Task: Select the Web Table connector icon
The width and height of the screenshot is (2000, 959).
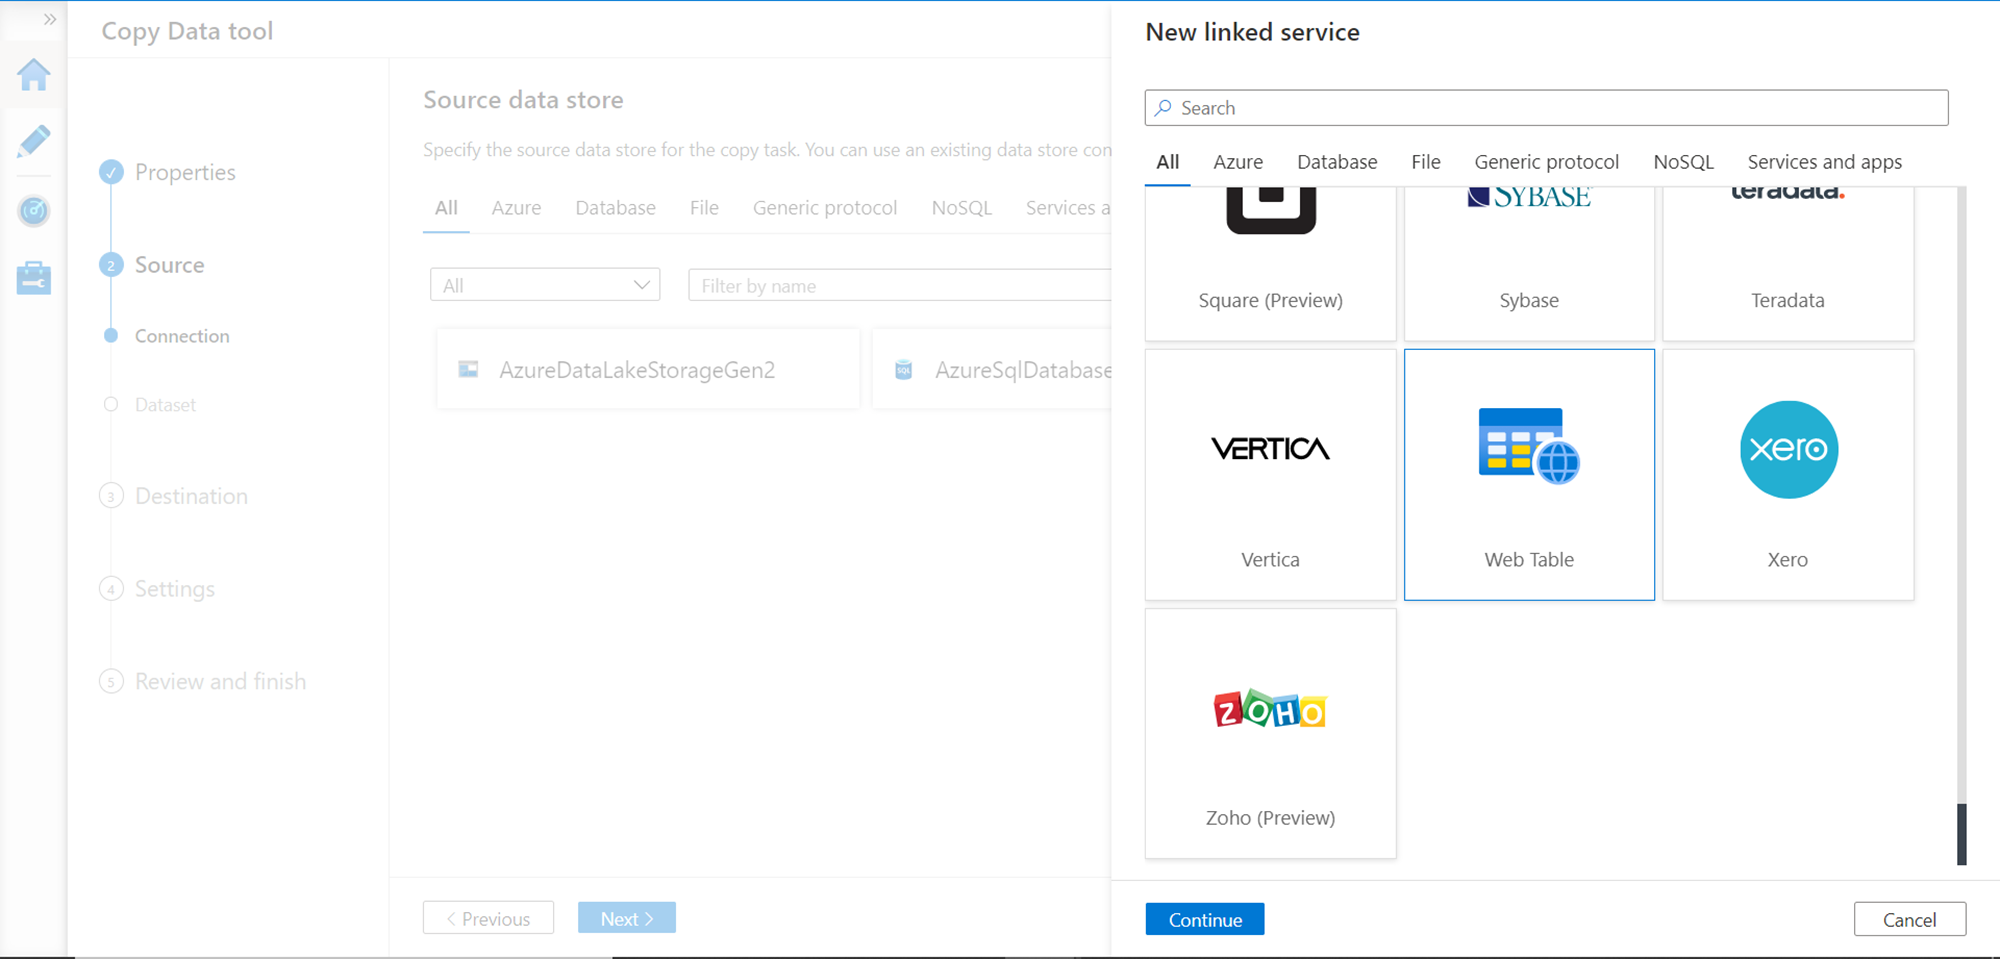Action: [1529, 446]
